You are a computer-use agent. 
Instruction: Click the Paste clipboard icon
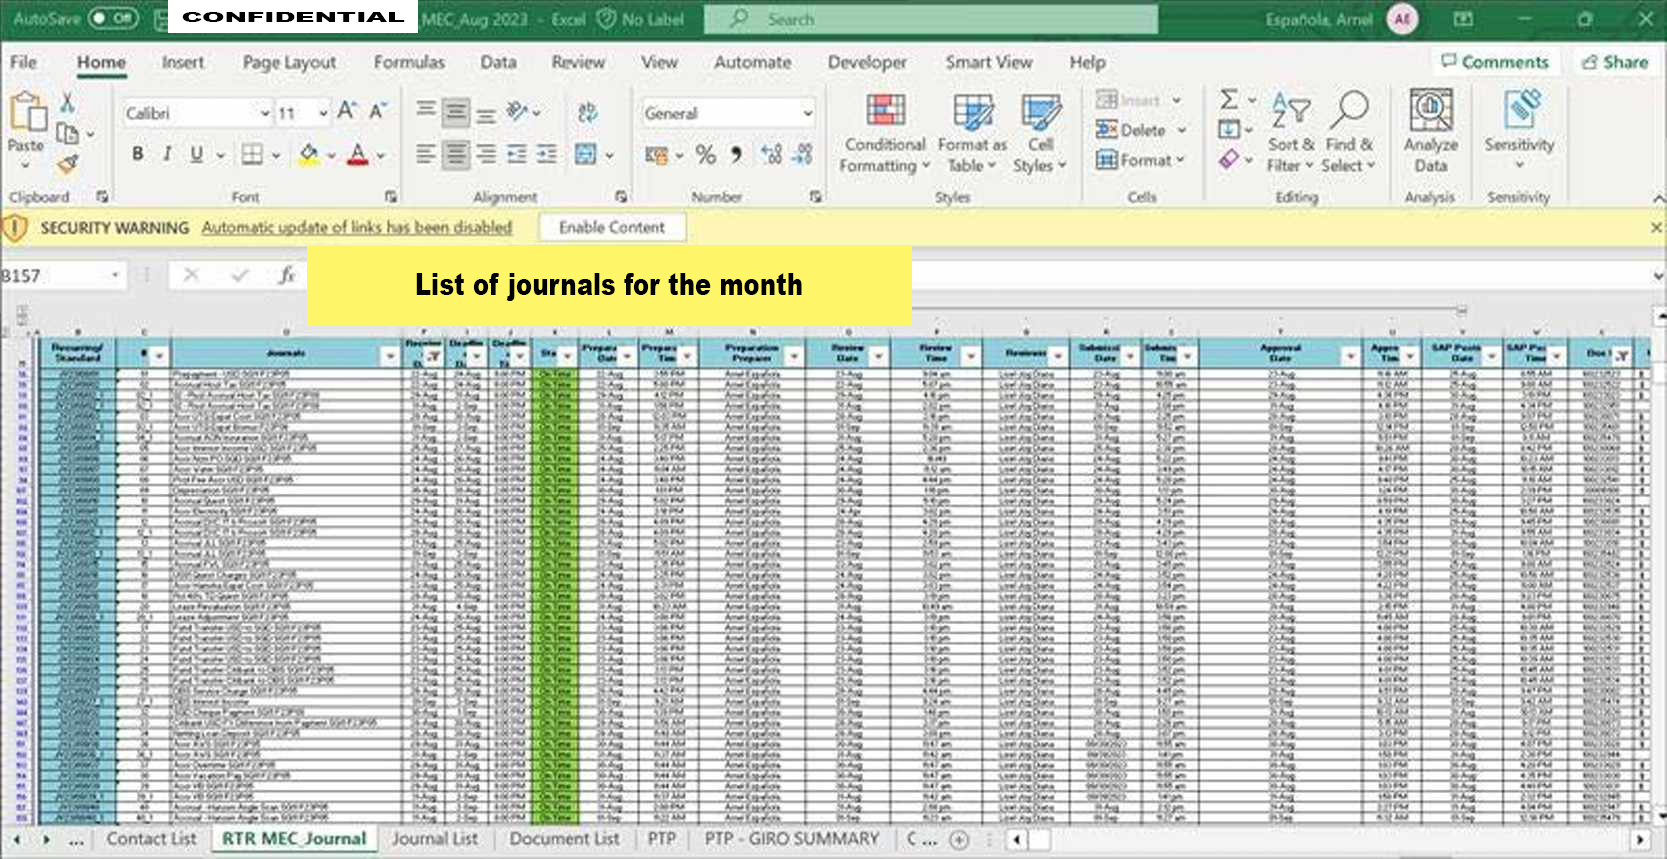point(27,111)
